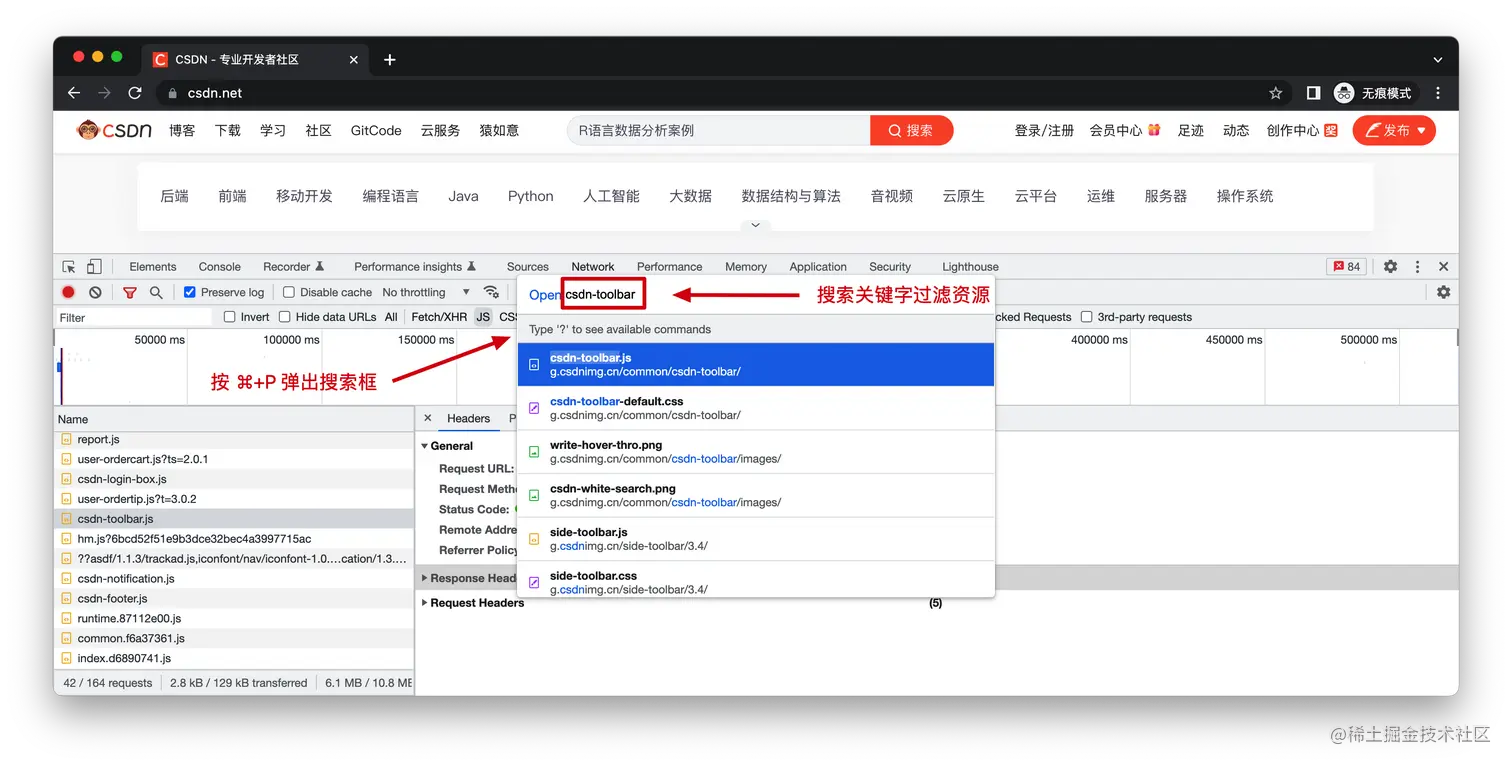Open network panel settings gear

pyautogui.click(x=1443, y=292)
